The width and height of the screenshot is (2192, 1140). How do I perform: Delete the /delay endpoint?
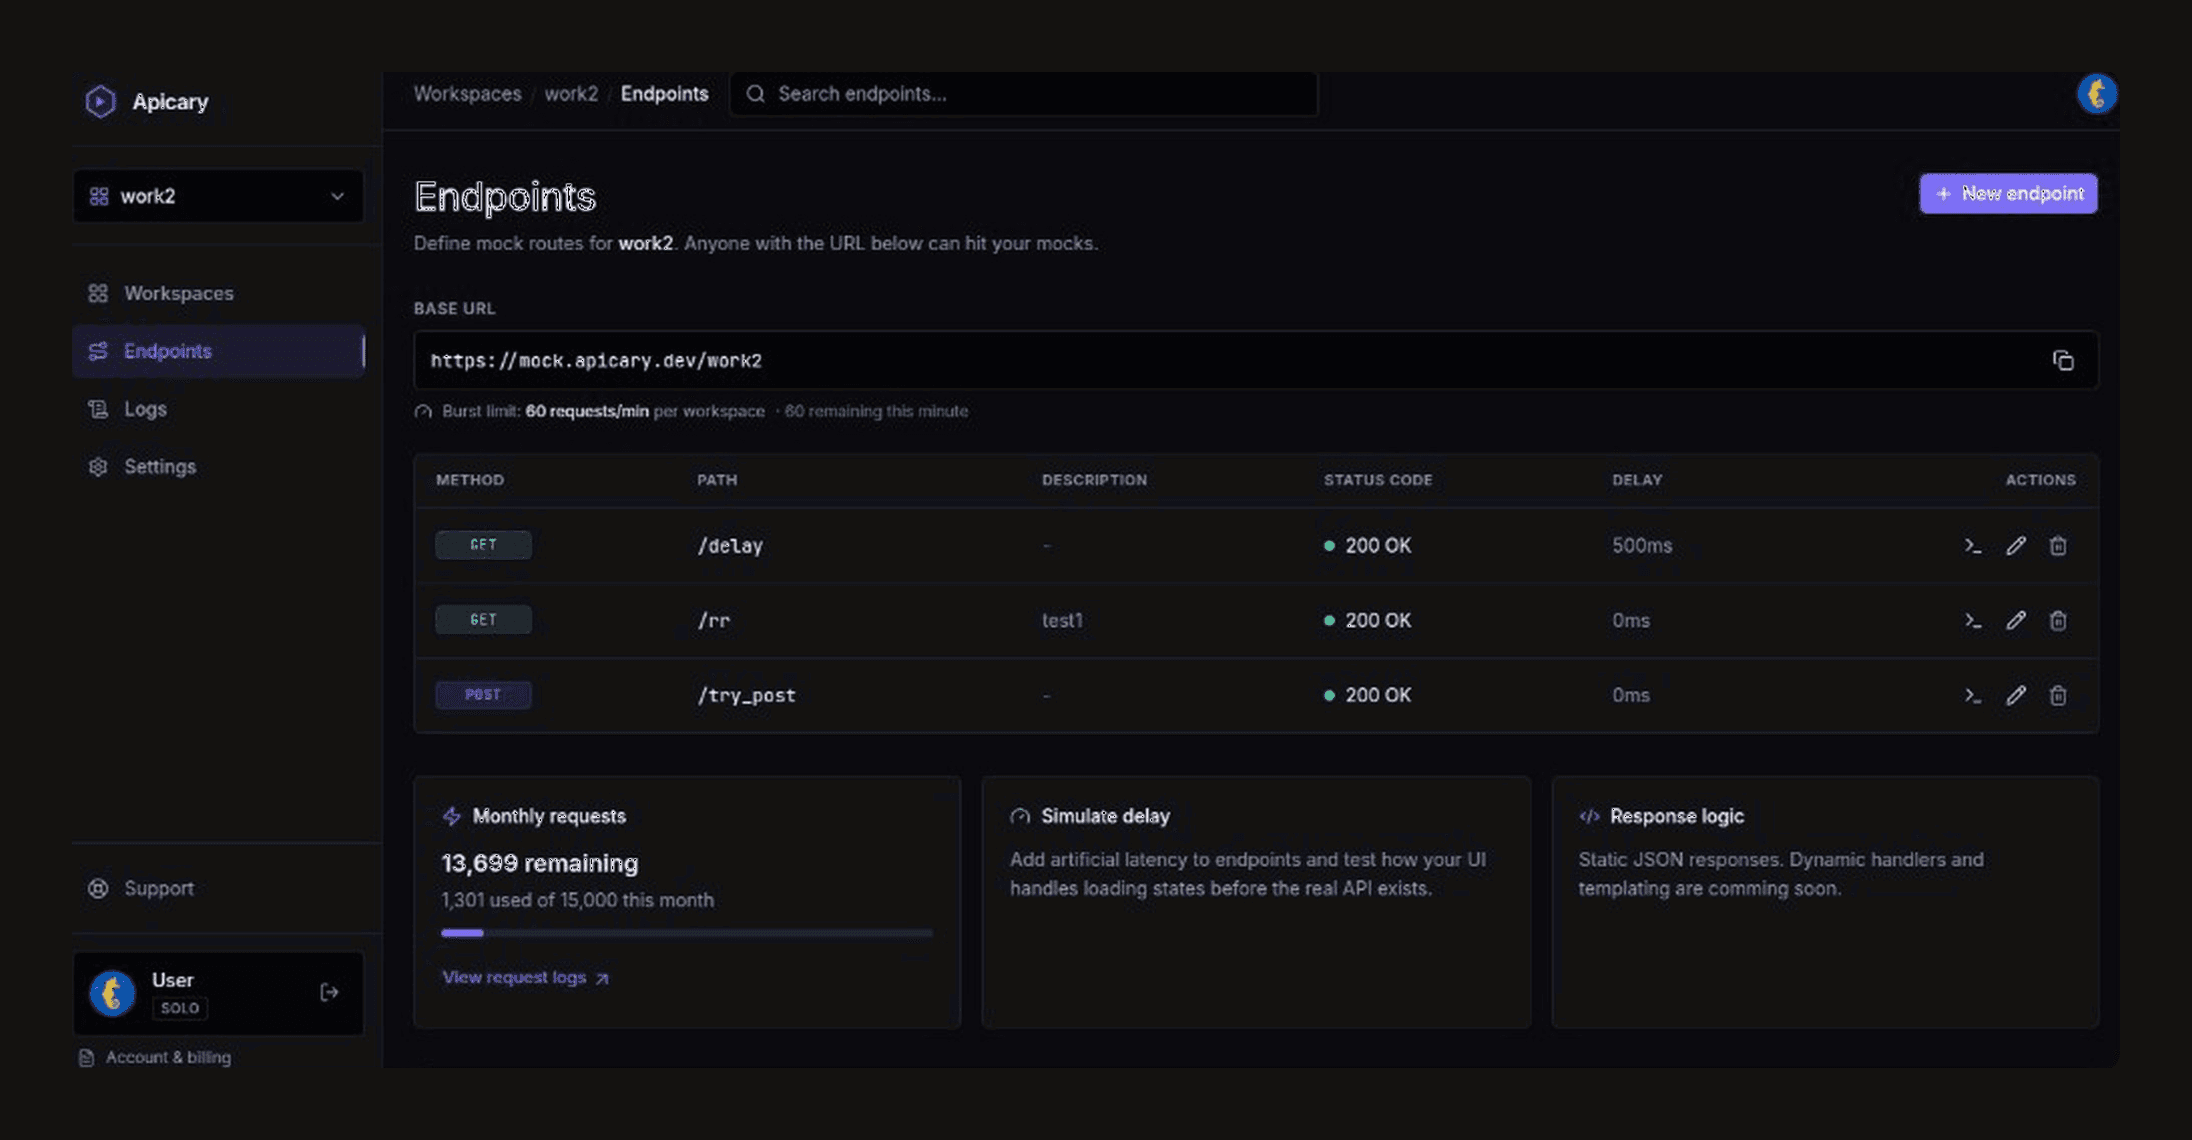click(x=2057, y=545)
